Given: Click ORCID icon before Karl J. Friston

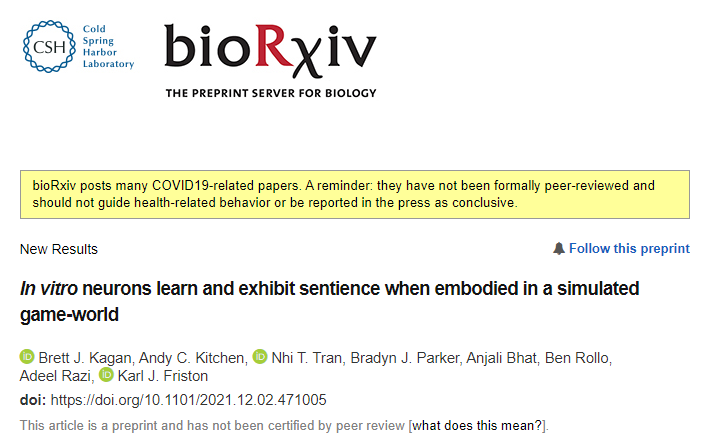Looking at the screenshot, I should [x=106, y=377].
